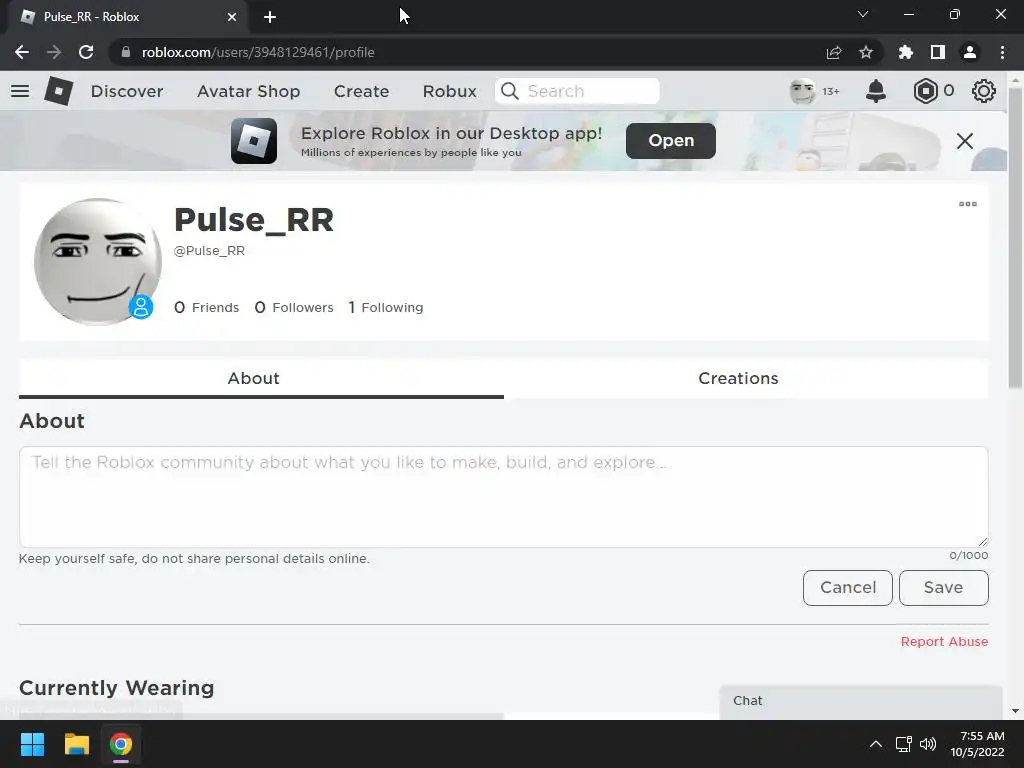1024x768 pixels.
Task: Reload the Roblox page
Action: tap(86, 52)
